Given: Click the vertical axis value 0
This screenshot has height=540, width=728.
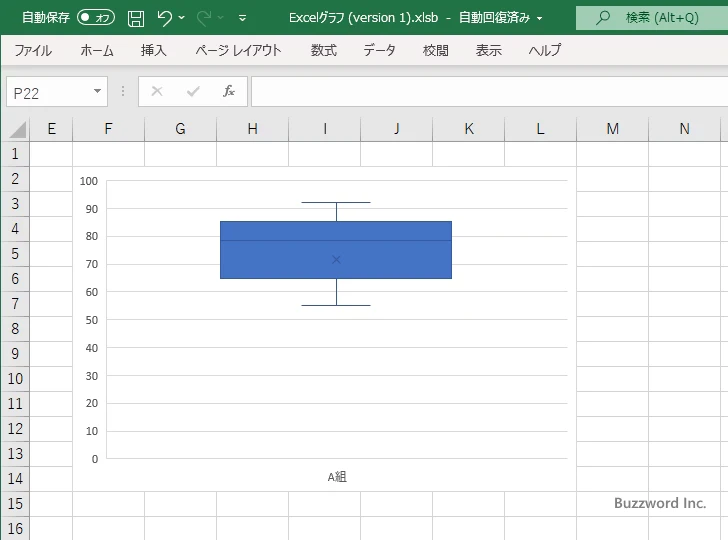Looking at the screenshot, I should pyautogui.click(x=95, y=459).
